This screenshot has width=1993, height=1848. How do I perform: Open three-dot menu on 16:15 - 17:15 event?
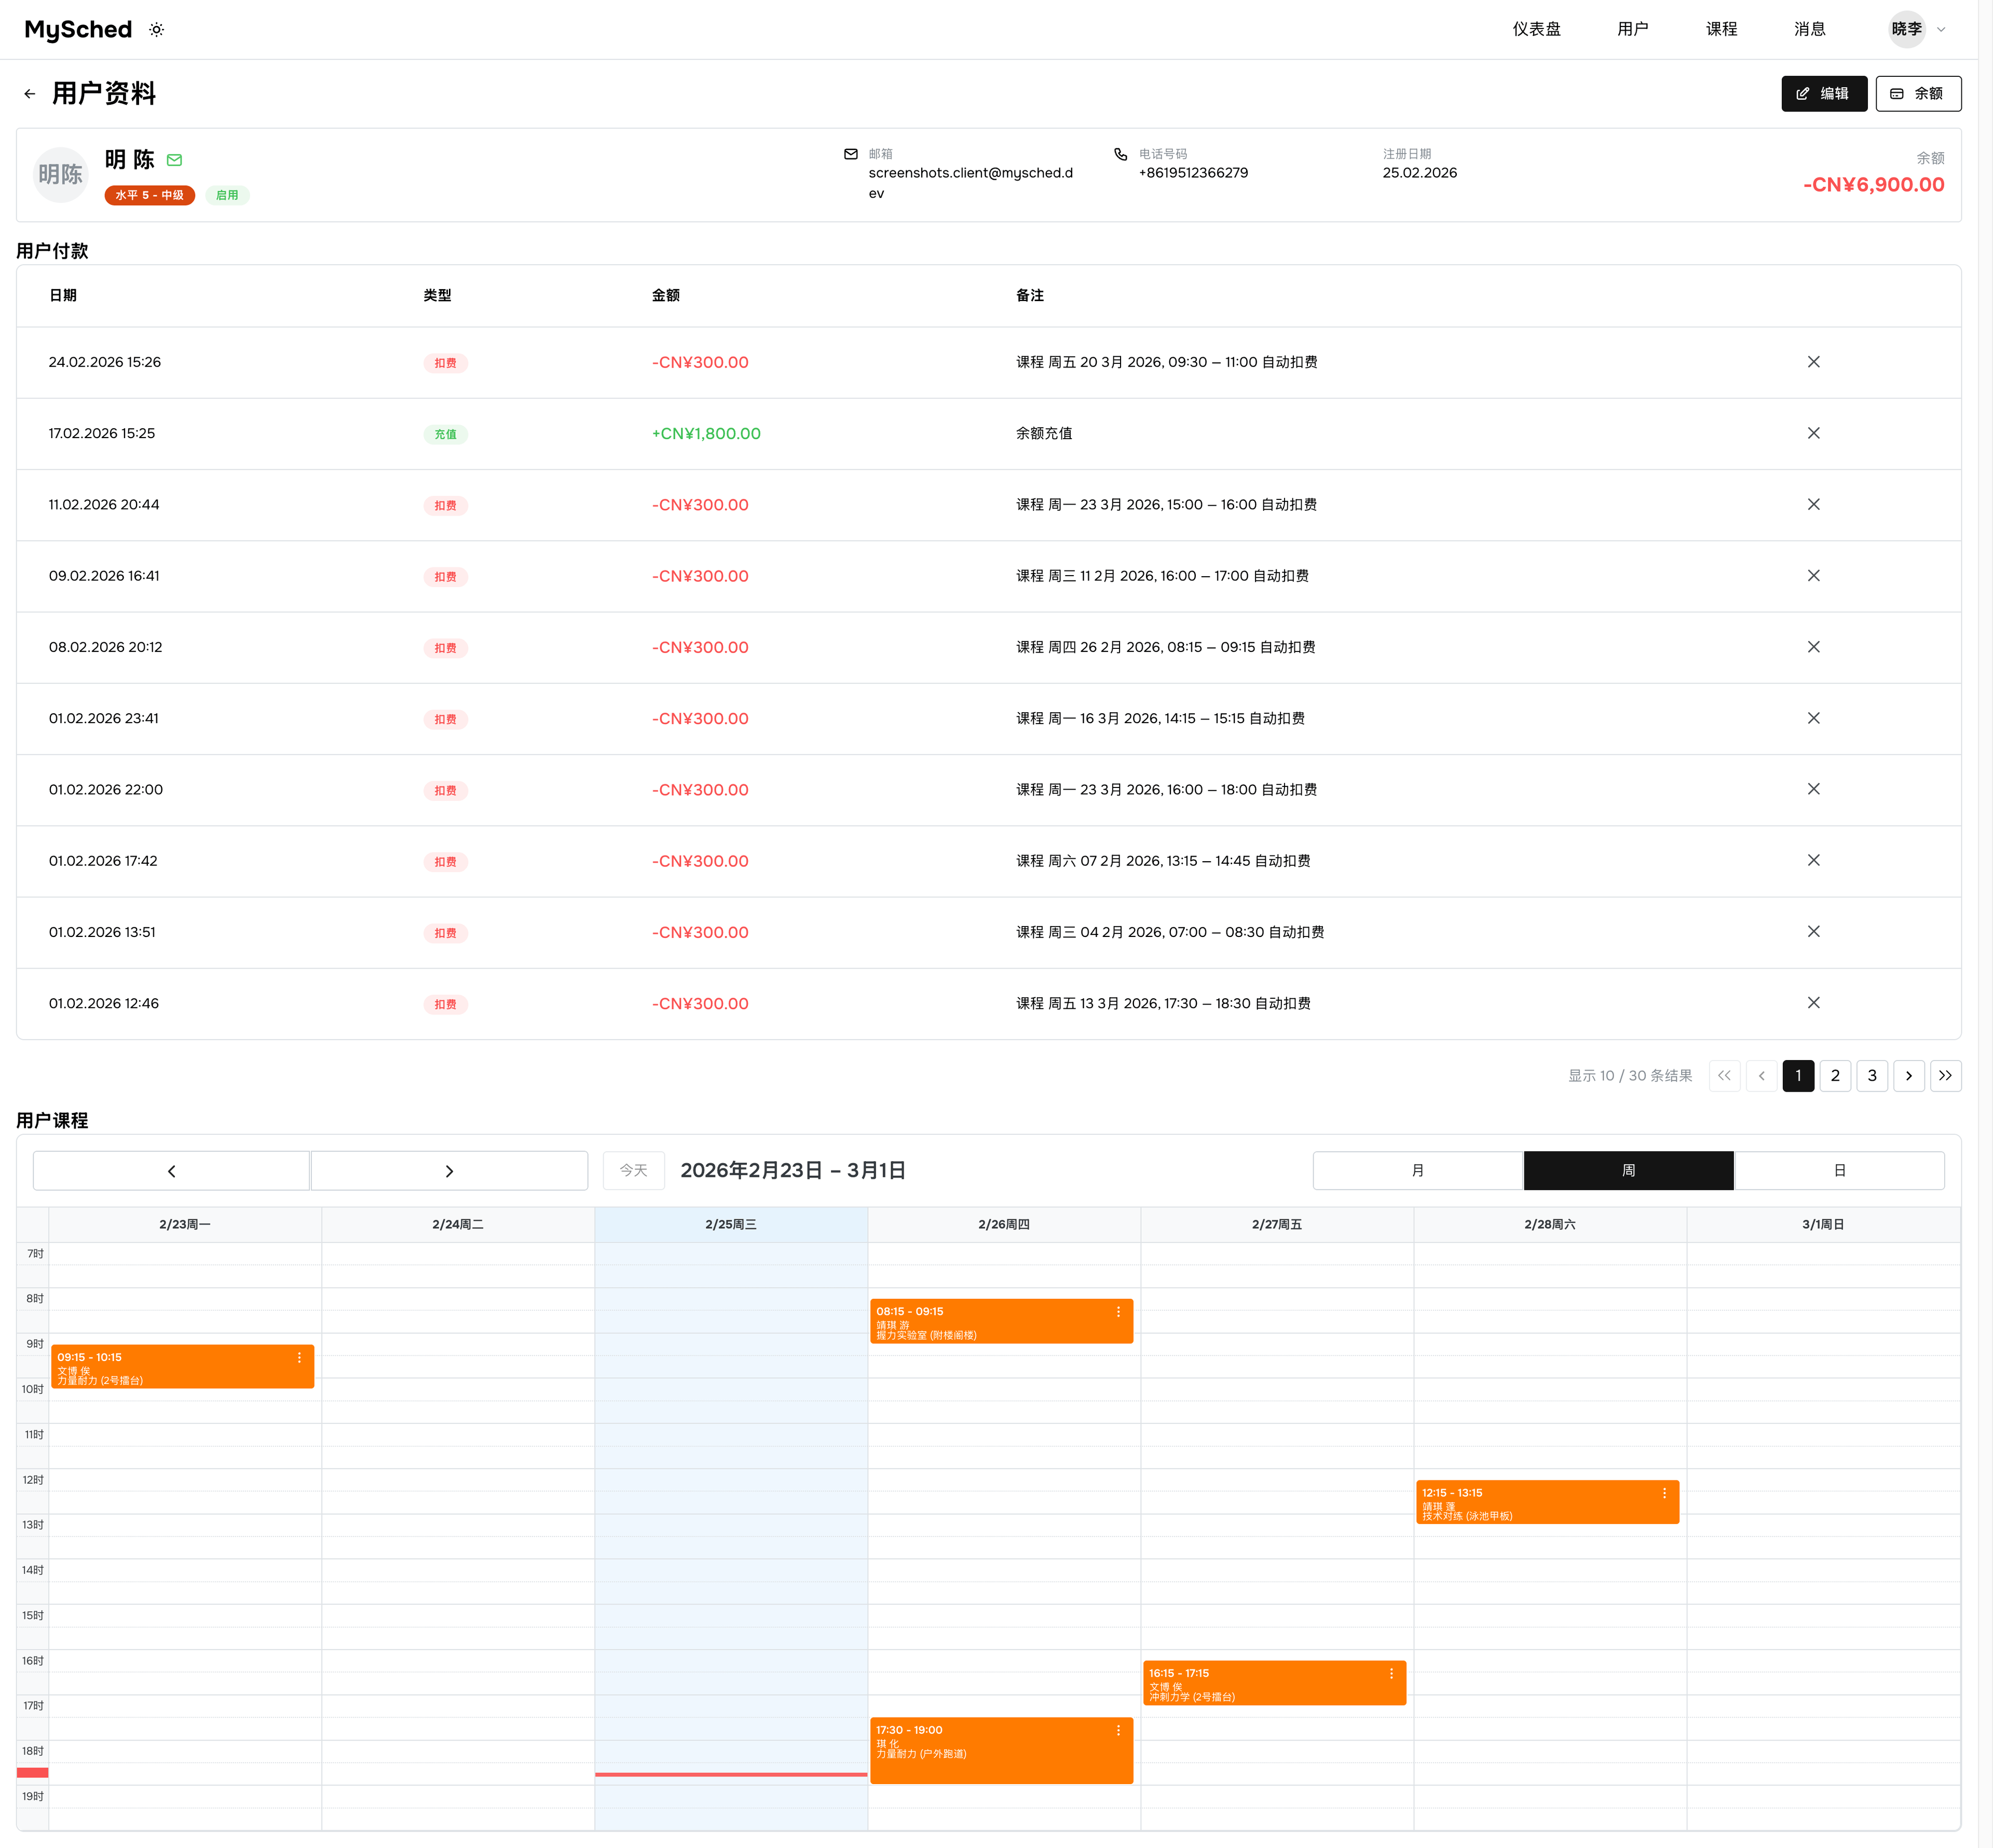click(1391, 1674)
